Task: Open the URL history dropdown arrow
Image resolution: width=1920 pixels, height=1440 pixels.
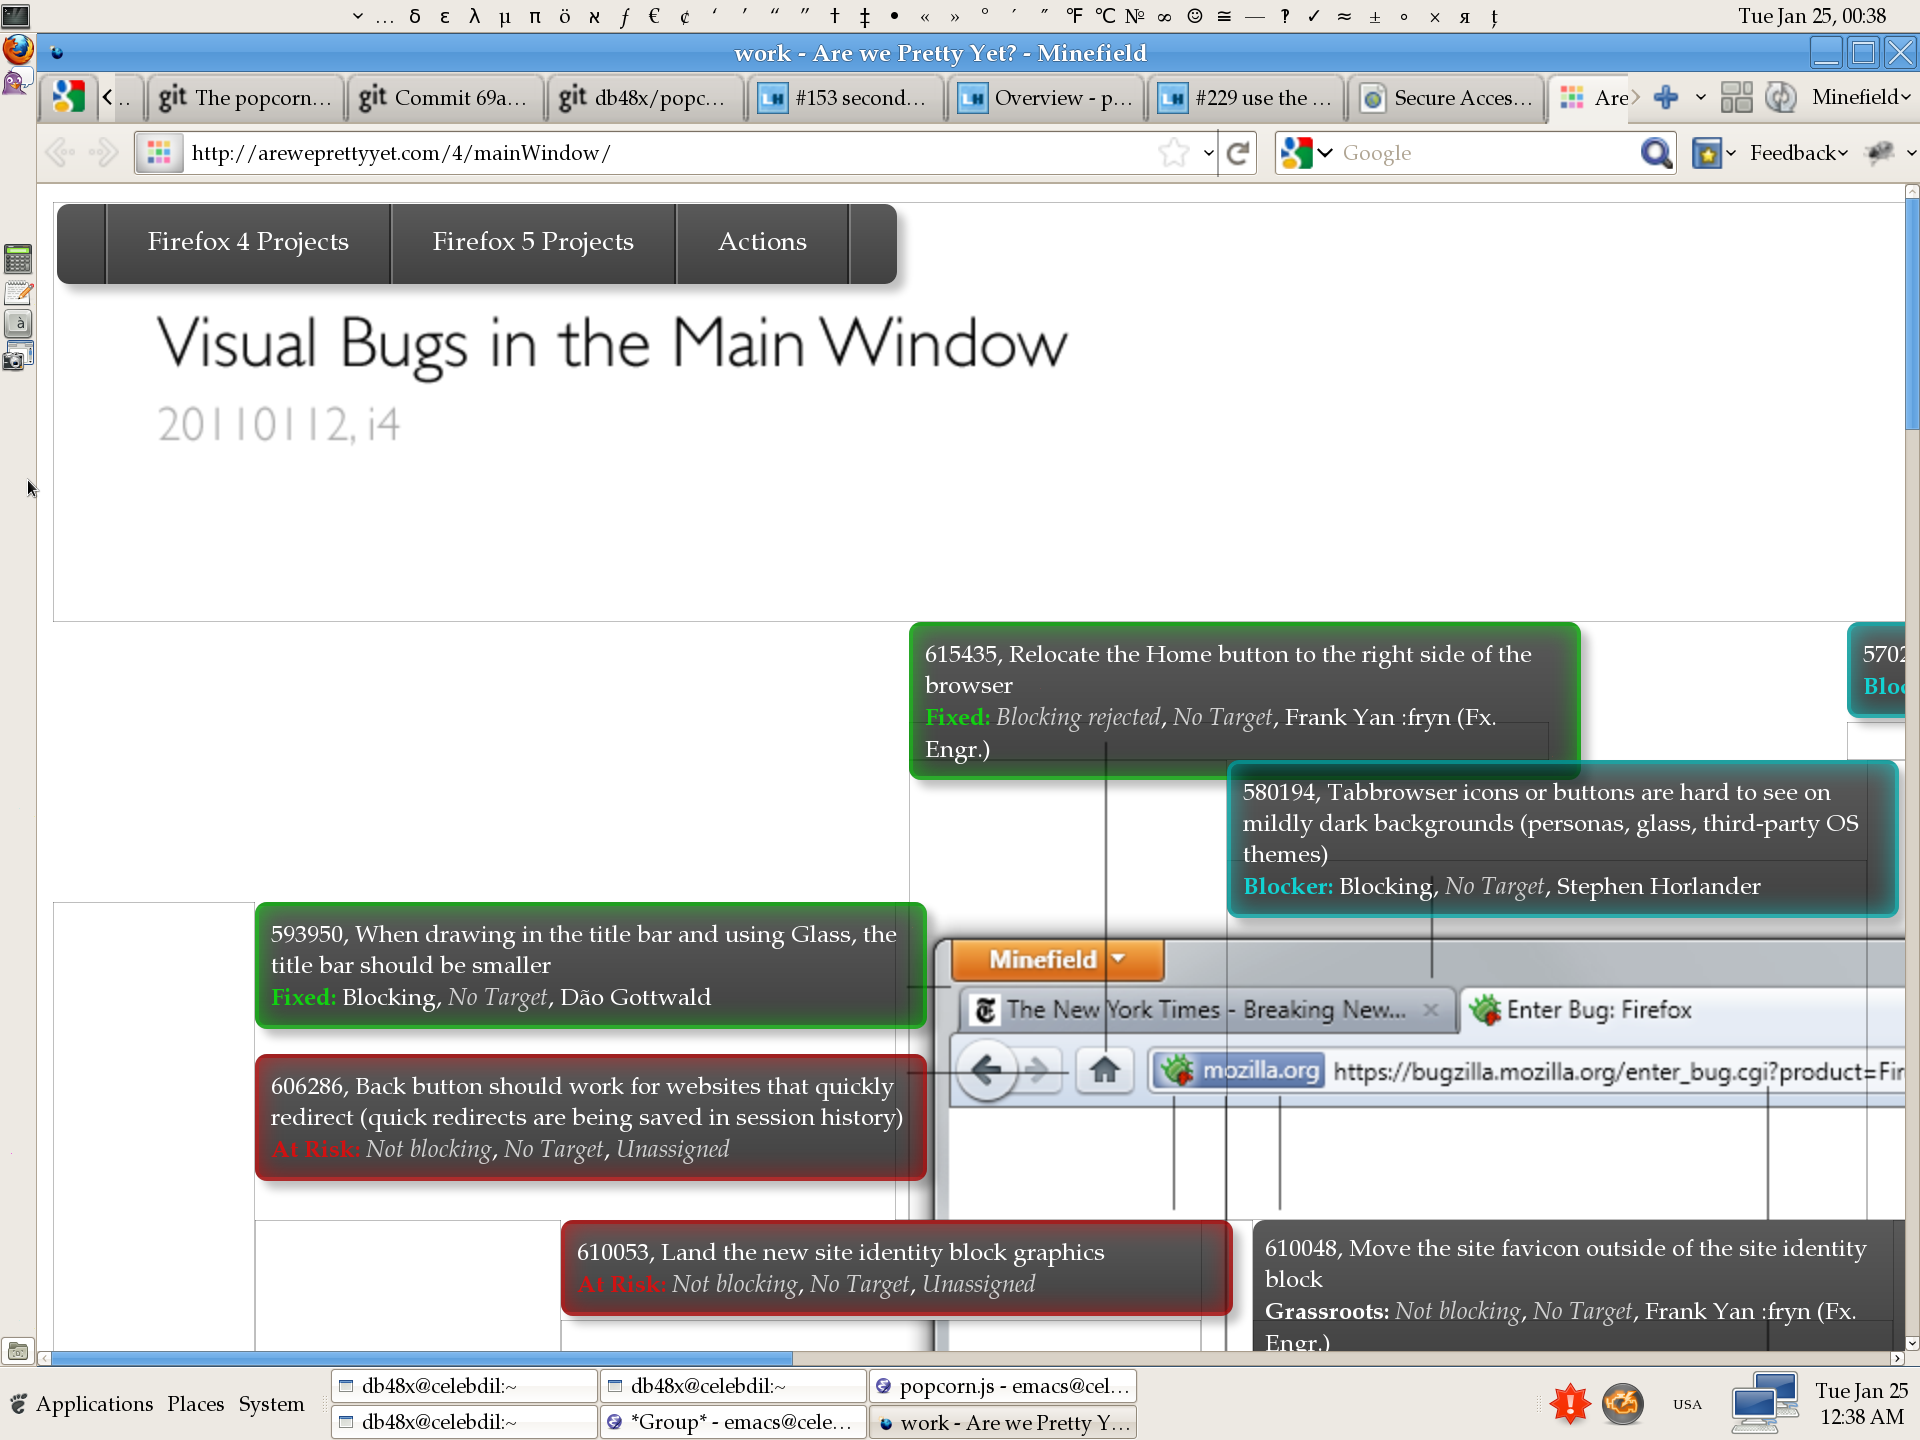Action: (x=1209, y=153)
